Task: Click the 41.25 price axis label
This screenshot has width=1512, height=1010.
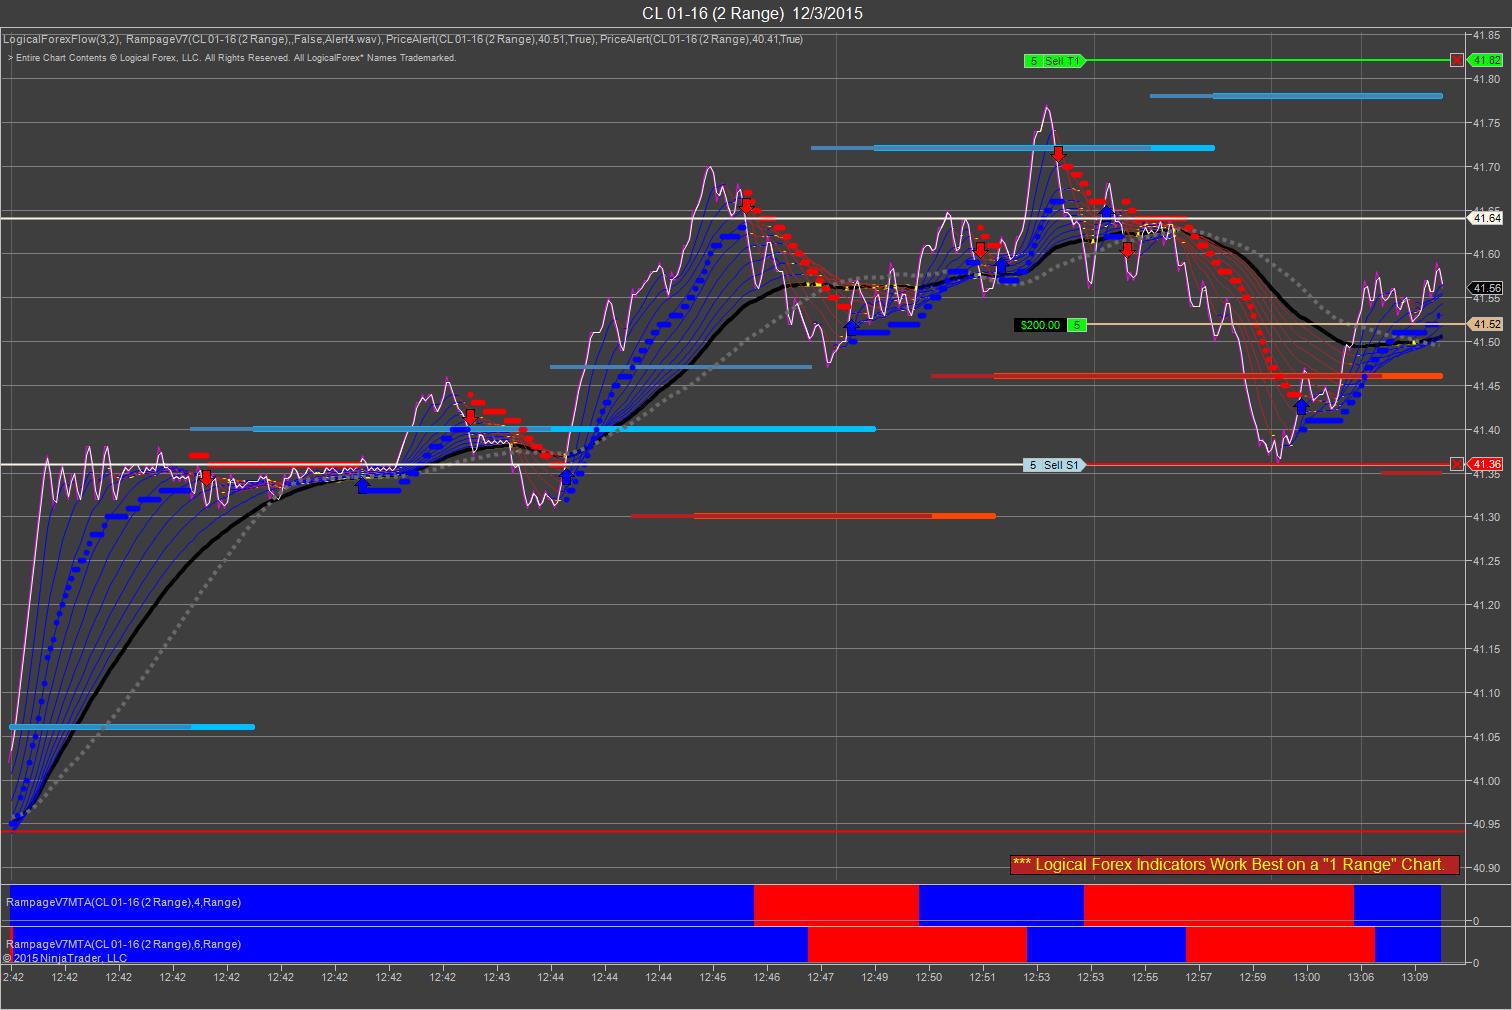Action: click(x=1486, y=562)
